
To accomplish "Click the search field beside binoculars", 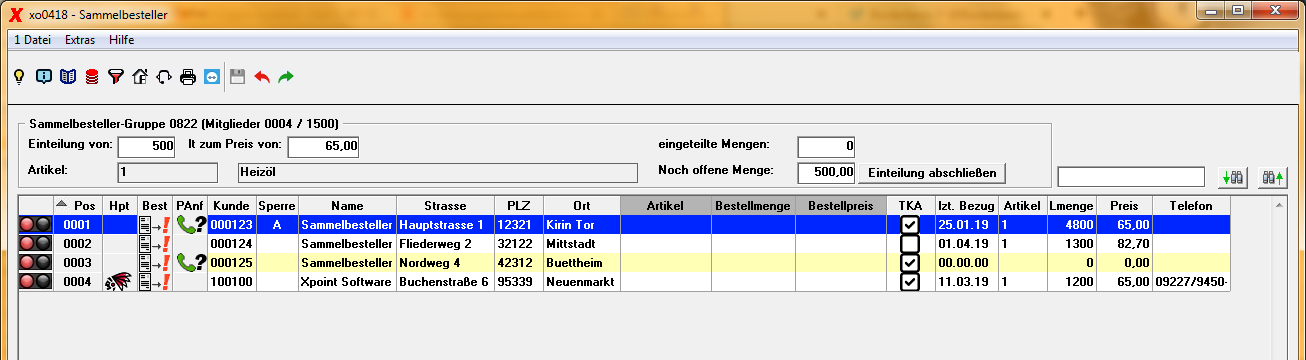I will click(x=1131, y=177).
